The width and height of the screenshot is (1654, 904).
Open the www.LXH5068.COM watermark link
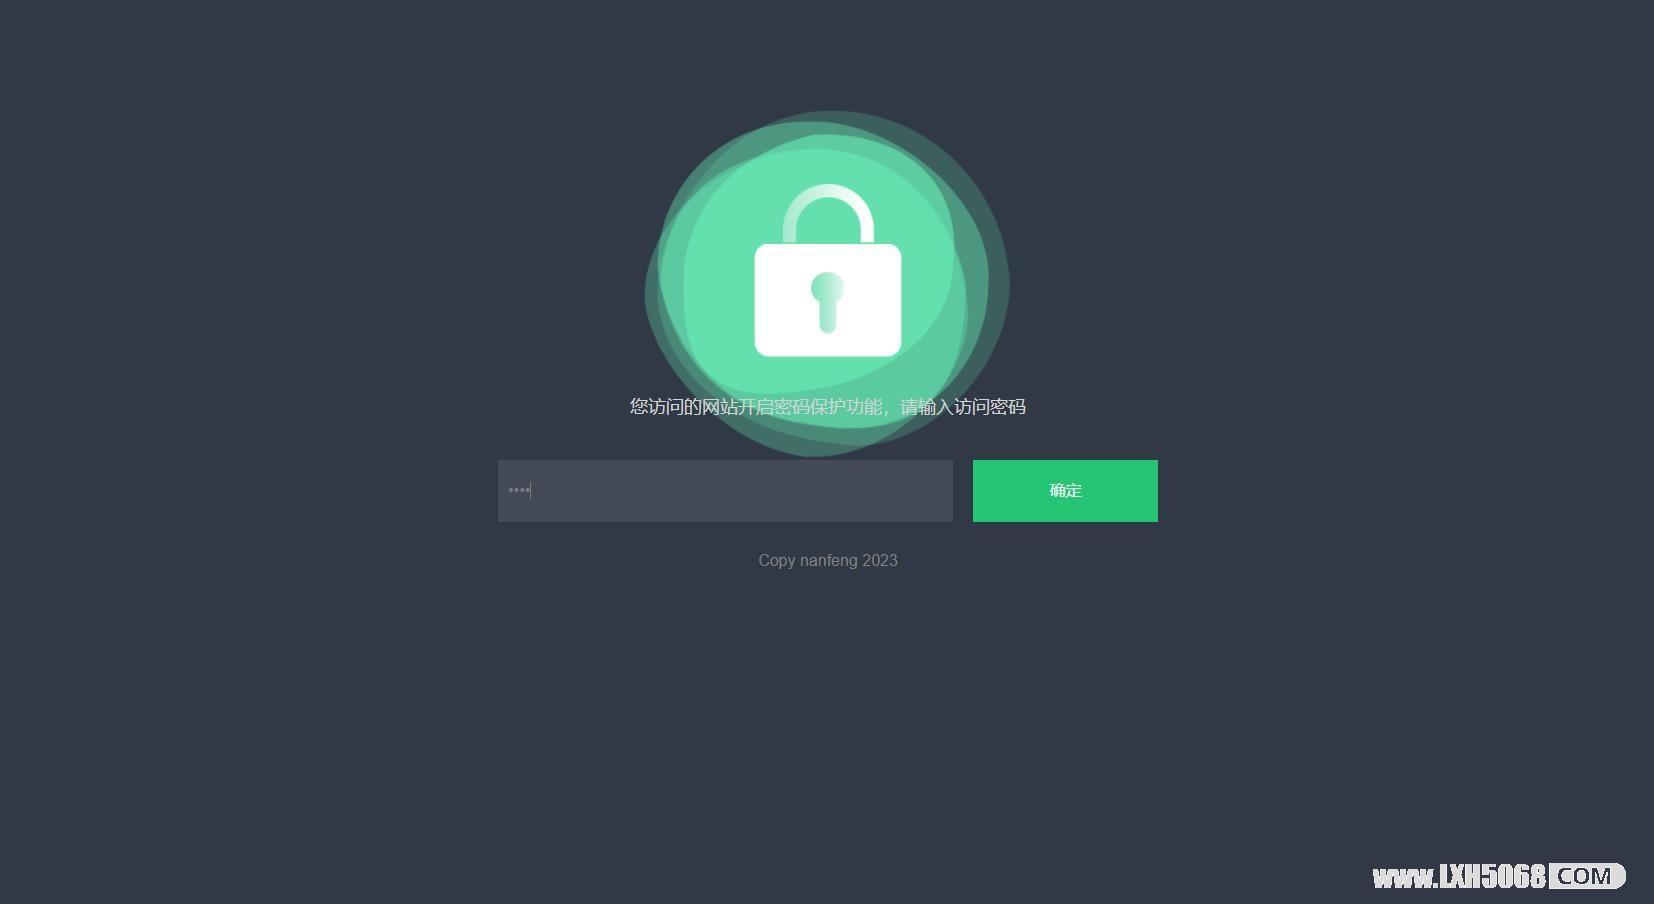click(x=1499, y=877)
